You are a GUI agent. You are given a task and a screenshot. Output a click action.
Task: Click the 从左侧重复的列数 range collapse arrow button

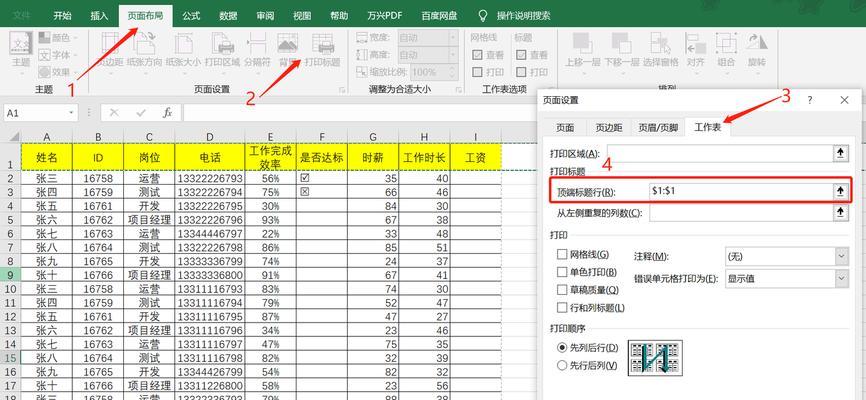click(840, 212)
